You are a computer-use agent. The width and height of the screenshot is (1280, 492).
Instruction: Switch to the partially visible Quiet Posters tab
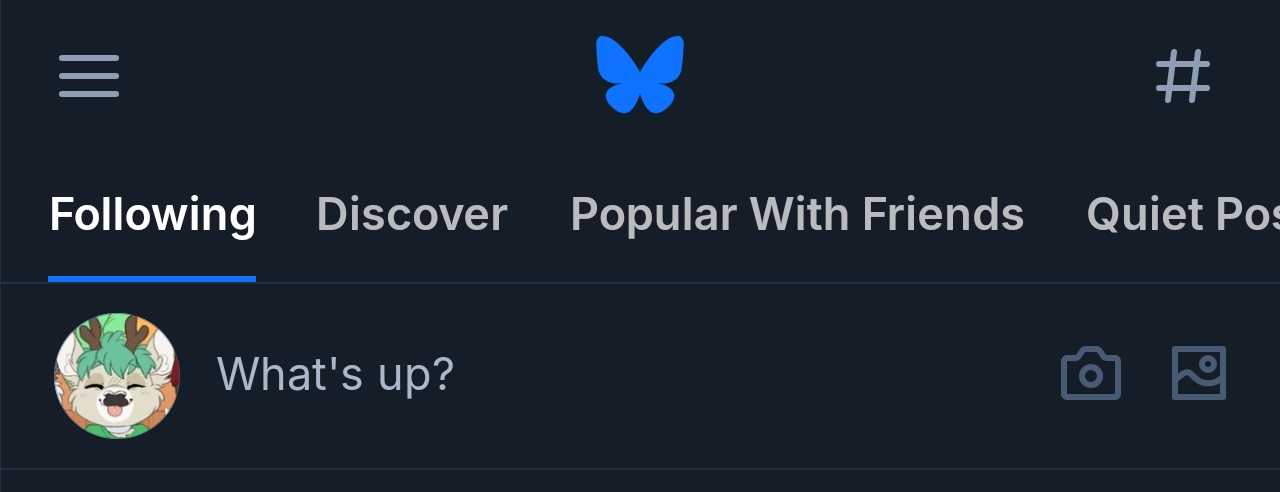click(1182, 214)
